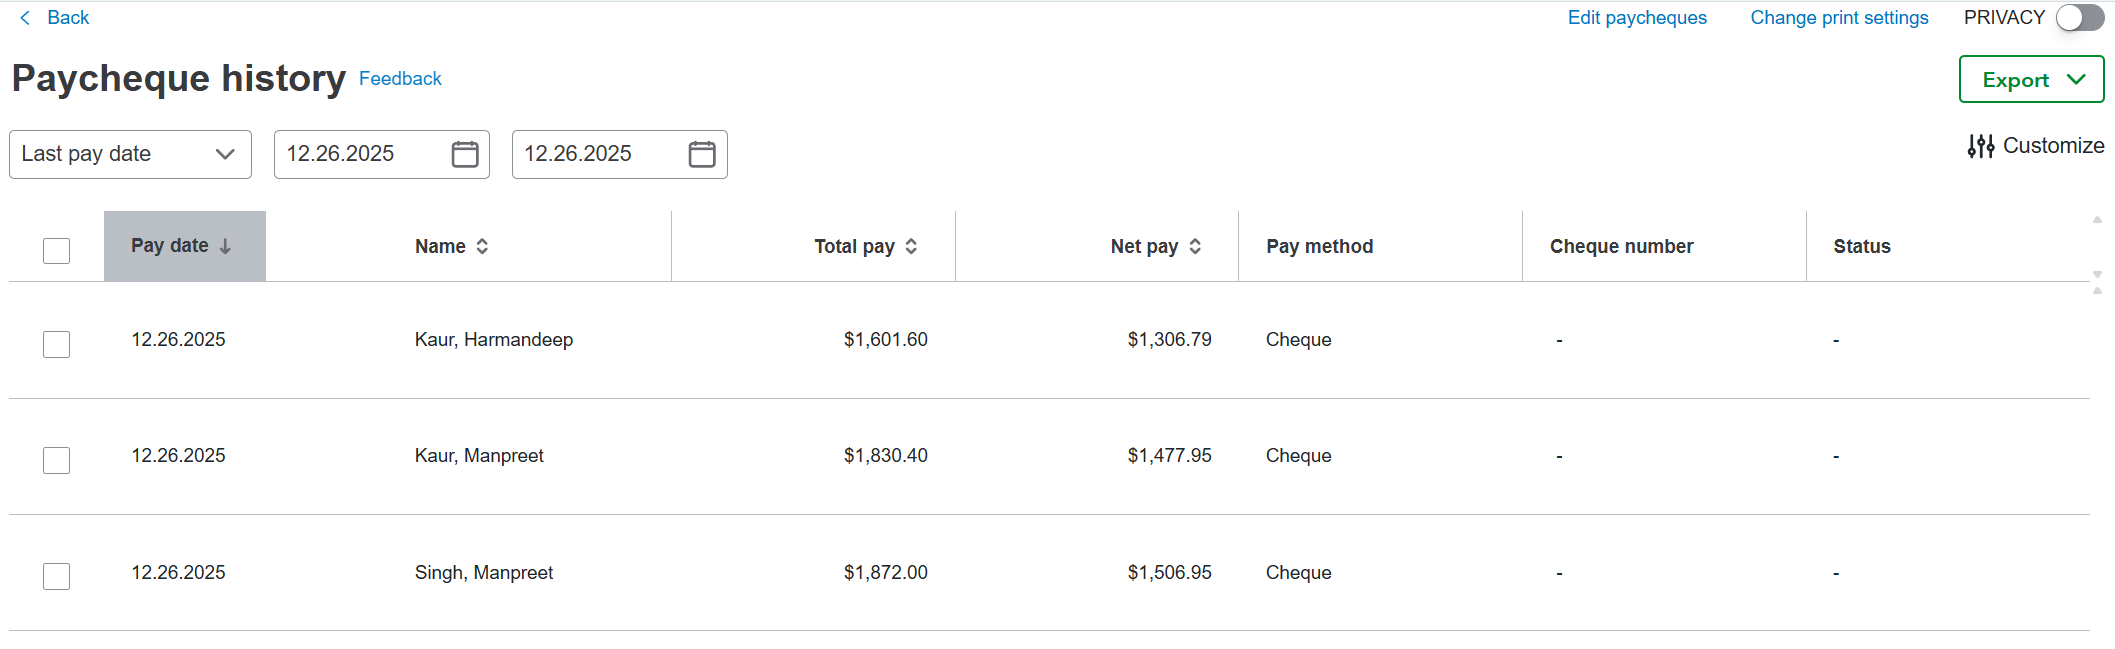Open the start date calendar picker icon
The height and width of the screenshot is (649, 2115).
[x=465, y=154]
